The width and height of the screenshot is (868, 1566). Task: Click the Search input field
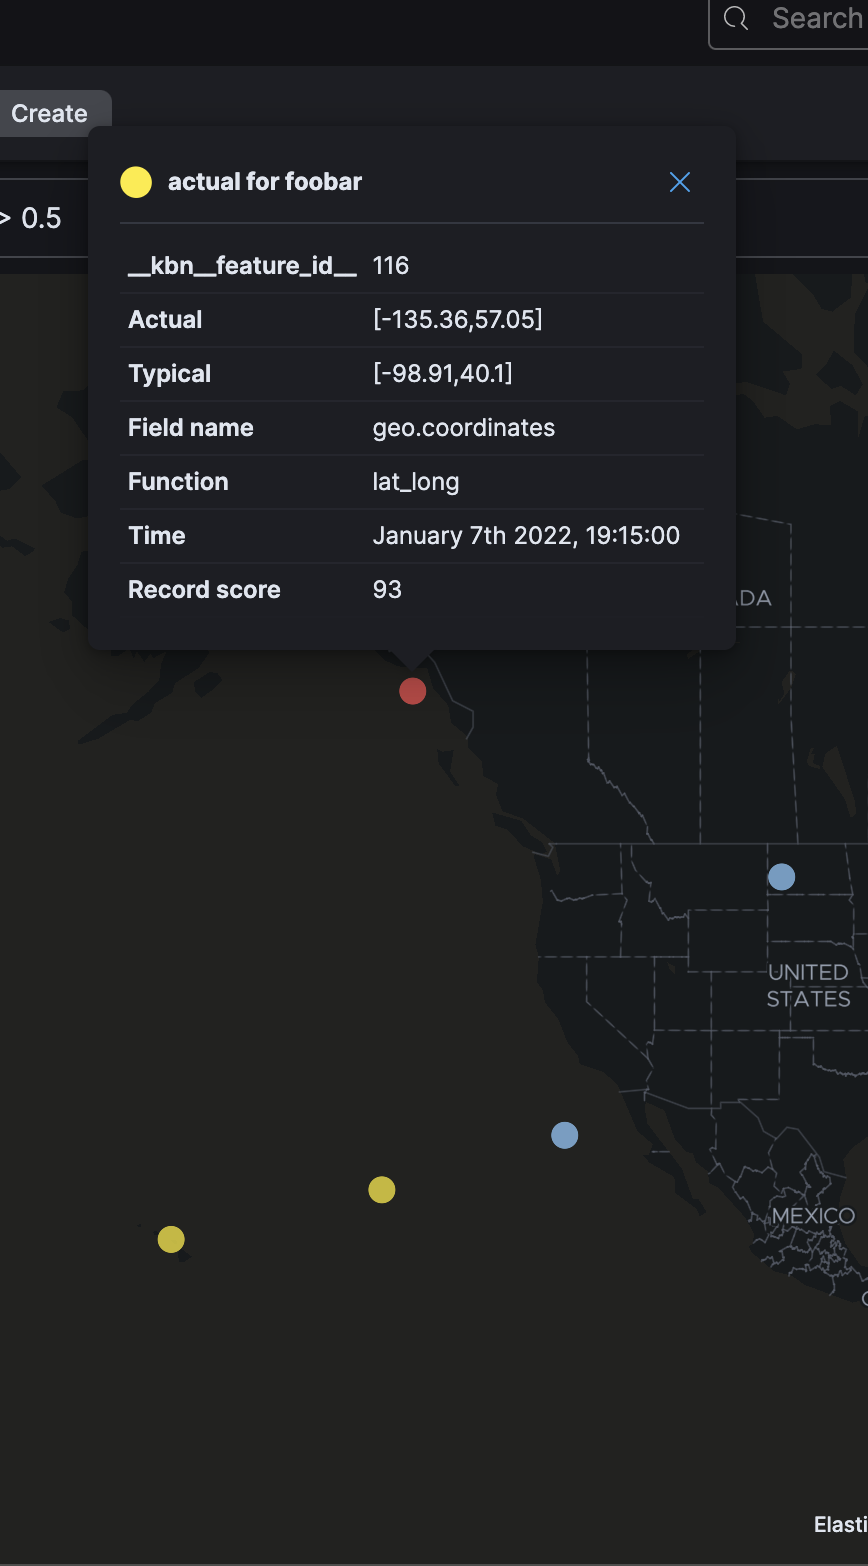[816, 18]
